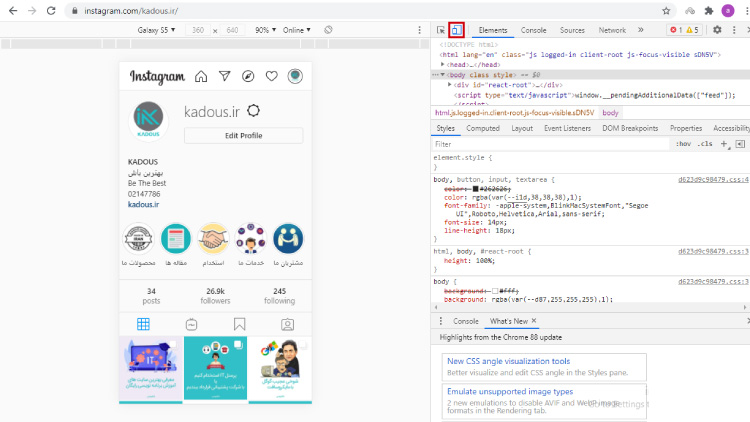Switch to the Computed styles tab

(x=483, y=128)
